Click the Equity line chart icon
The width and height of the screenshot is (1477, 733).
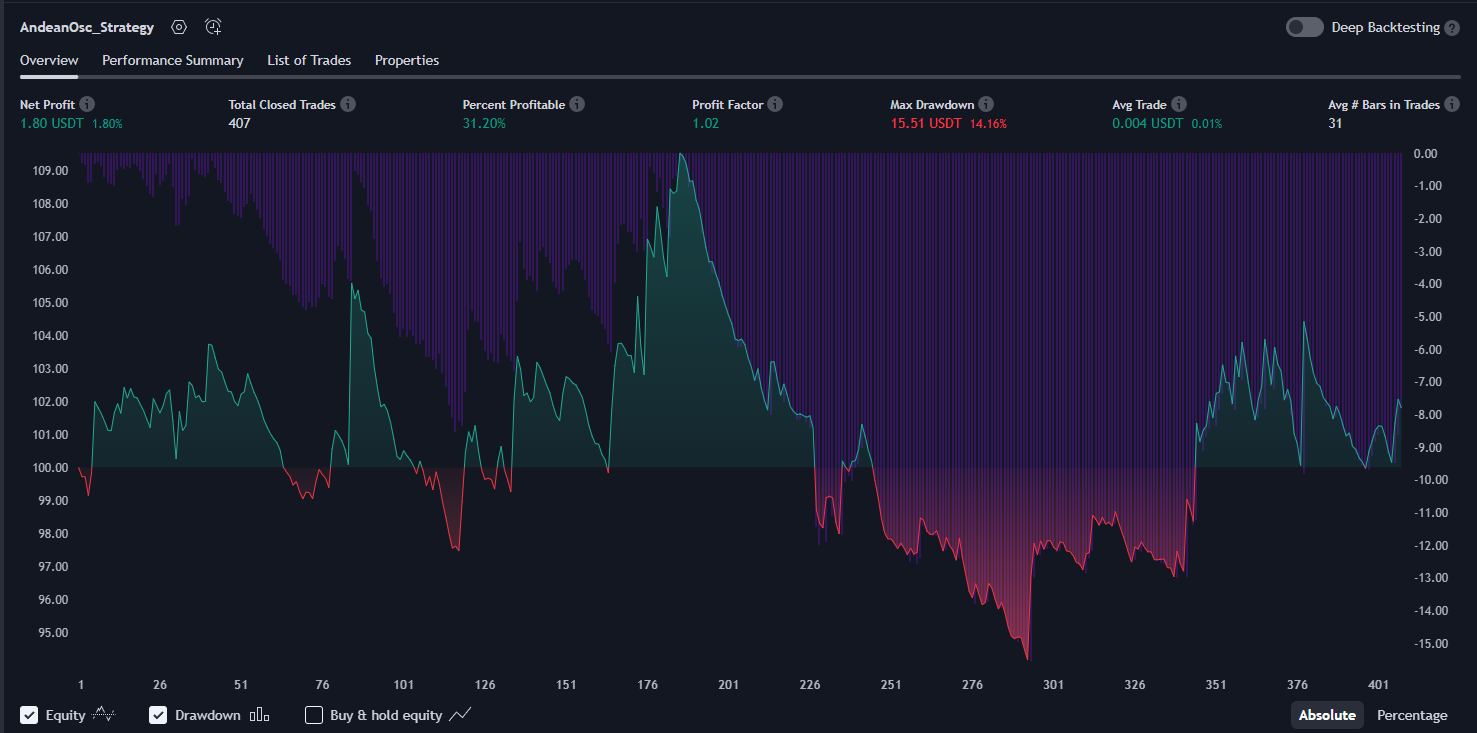(104, 715)
